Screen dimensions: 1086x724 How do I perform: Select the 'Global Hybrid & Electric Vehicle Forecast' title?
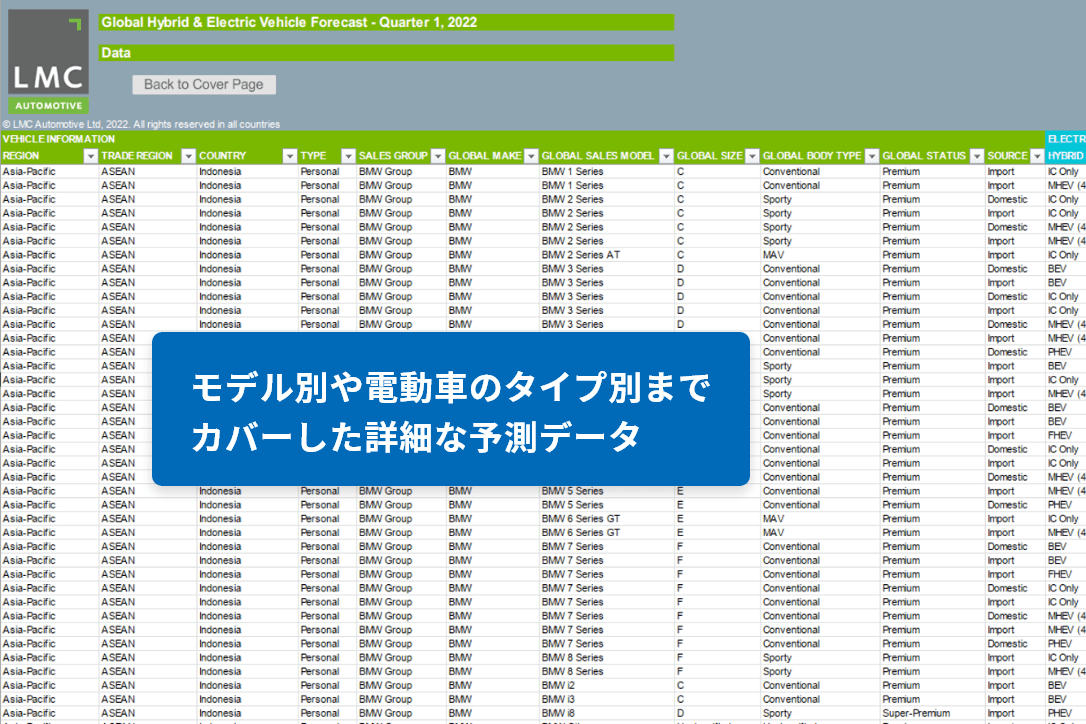[x=290, y=22]
